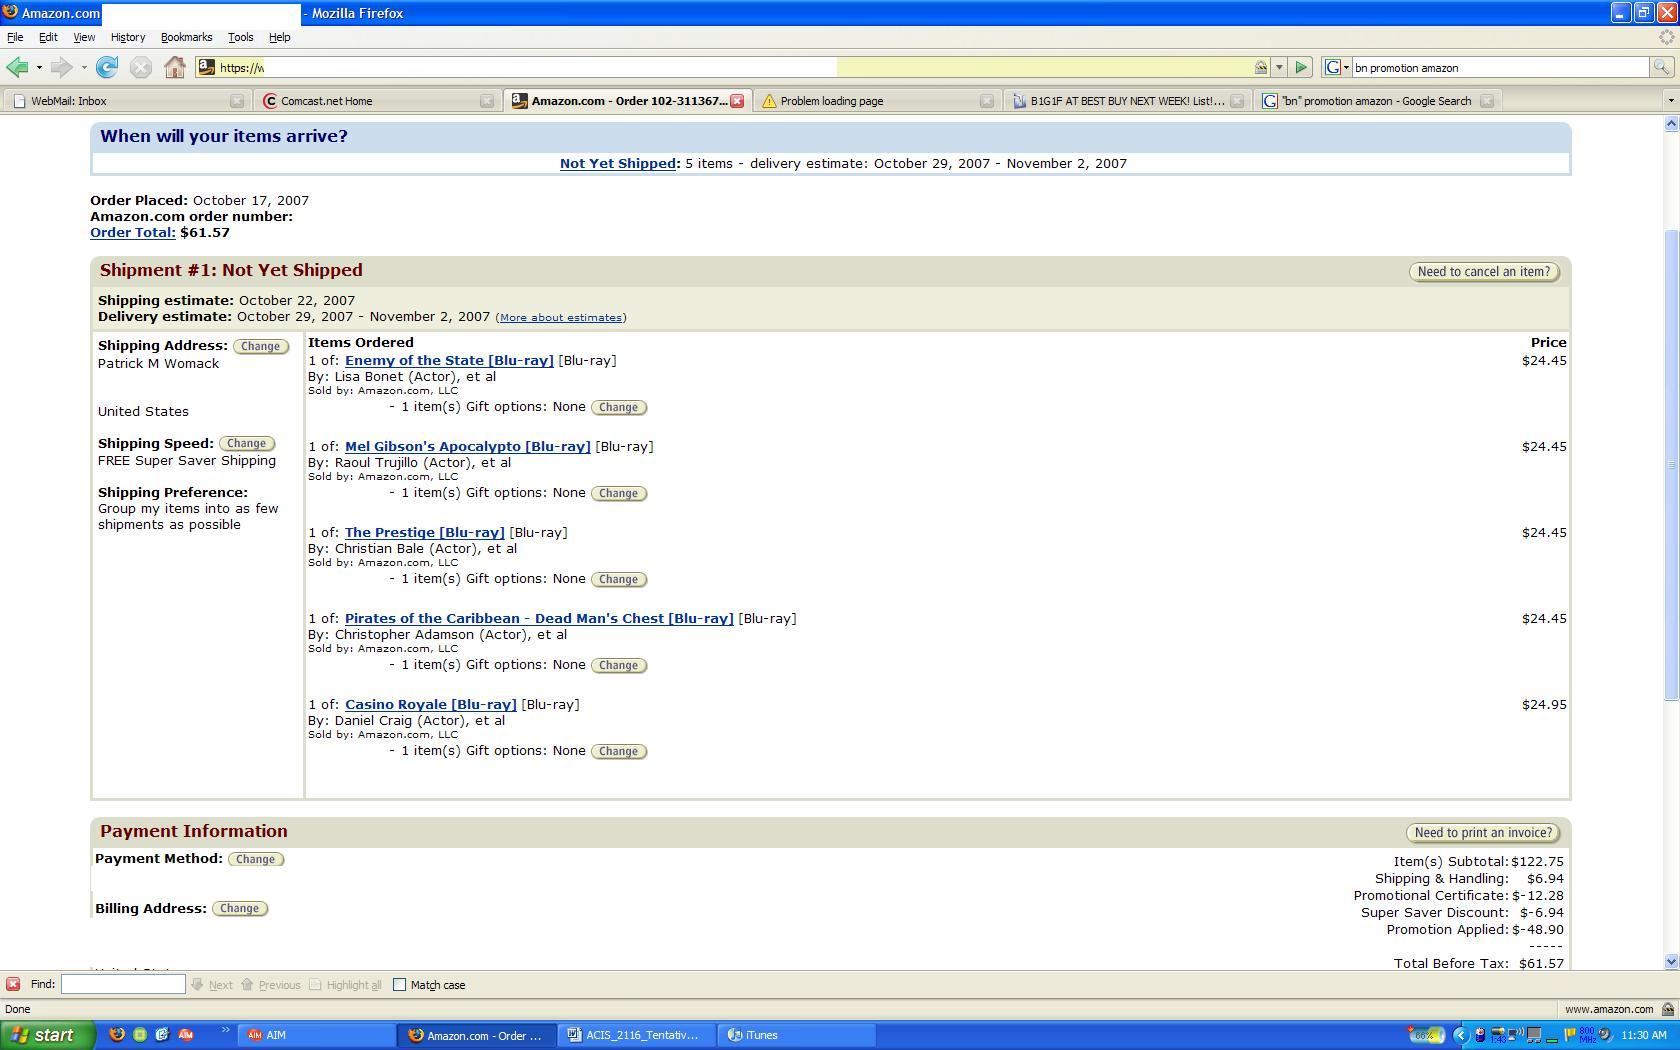This screenshot has width=1680, height=1050.
Task: Change gift options for Enemy of the State
Action: click(x=618, y=407)
